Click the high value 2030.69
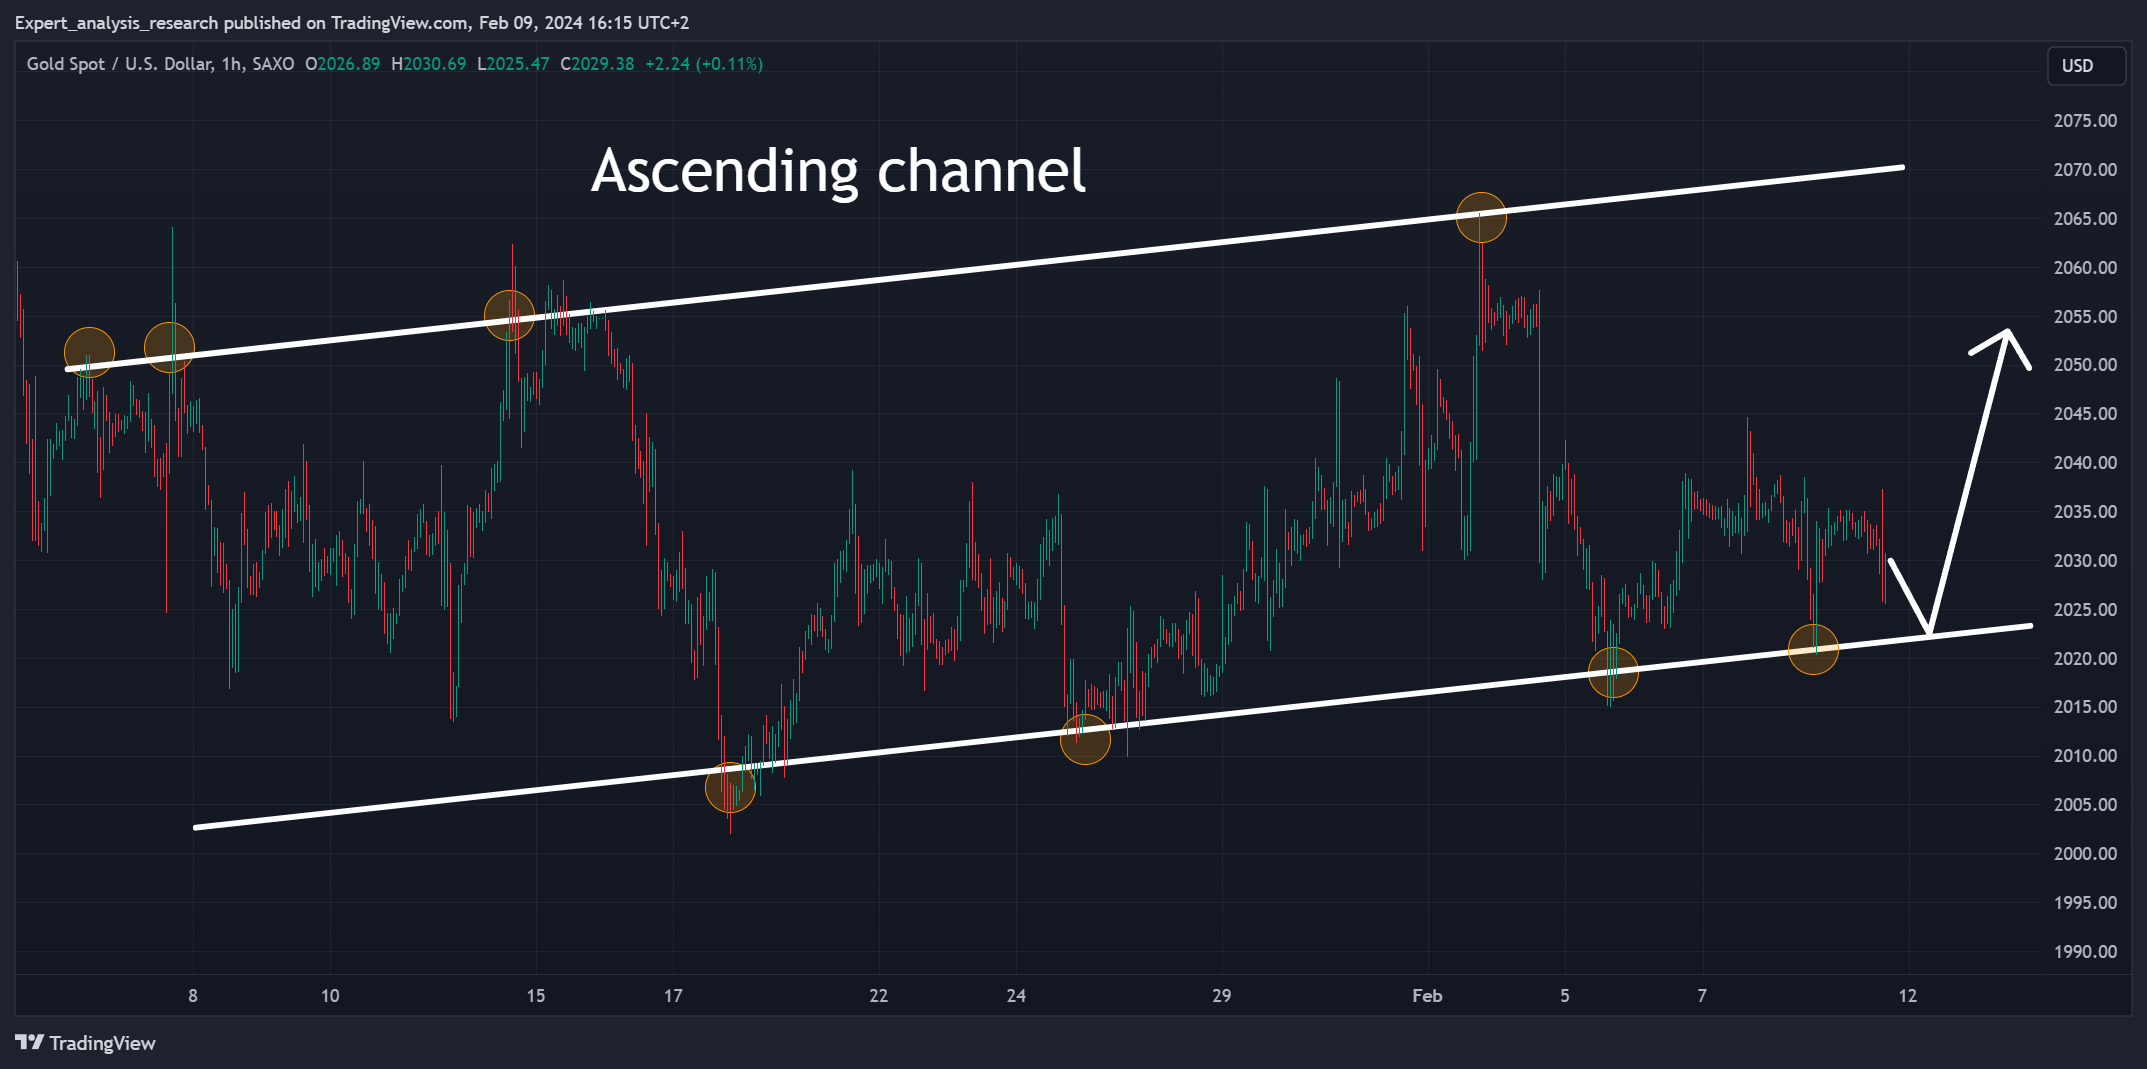2147x1069 pixels. point(434,64)
